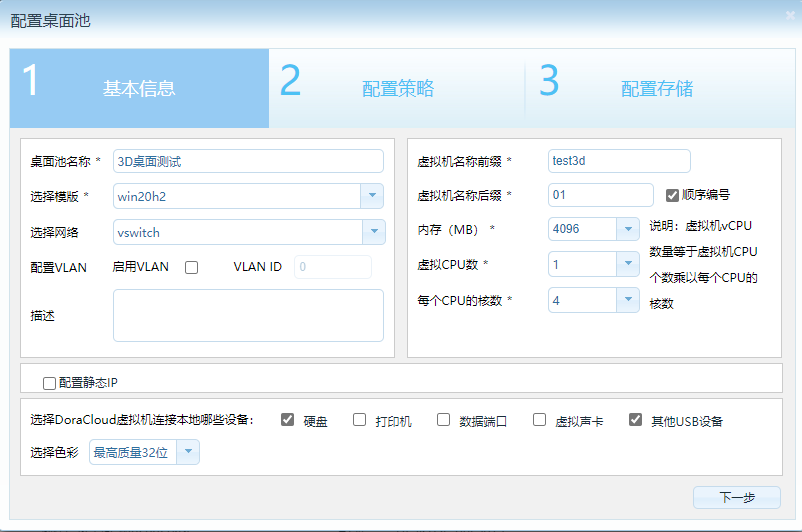Viewport: 802px width, 532px height.
Task: Click the 描述 text area
Action: pyautogui.click(x=248, y=315)
